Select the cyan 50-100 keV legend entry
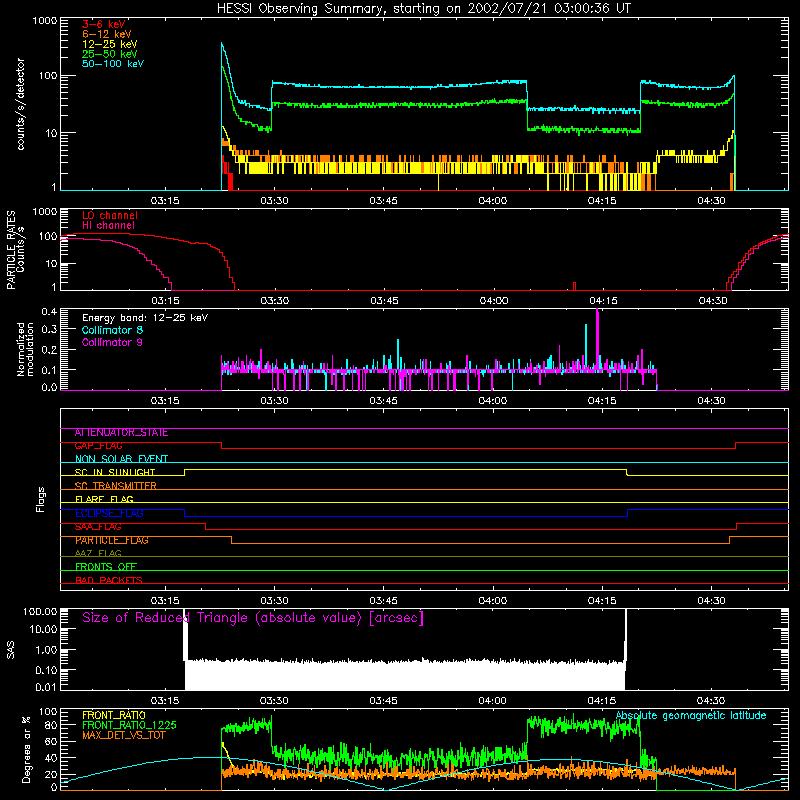The width and height of the screenshot is (800, 800). 113,64
